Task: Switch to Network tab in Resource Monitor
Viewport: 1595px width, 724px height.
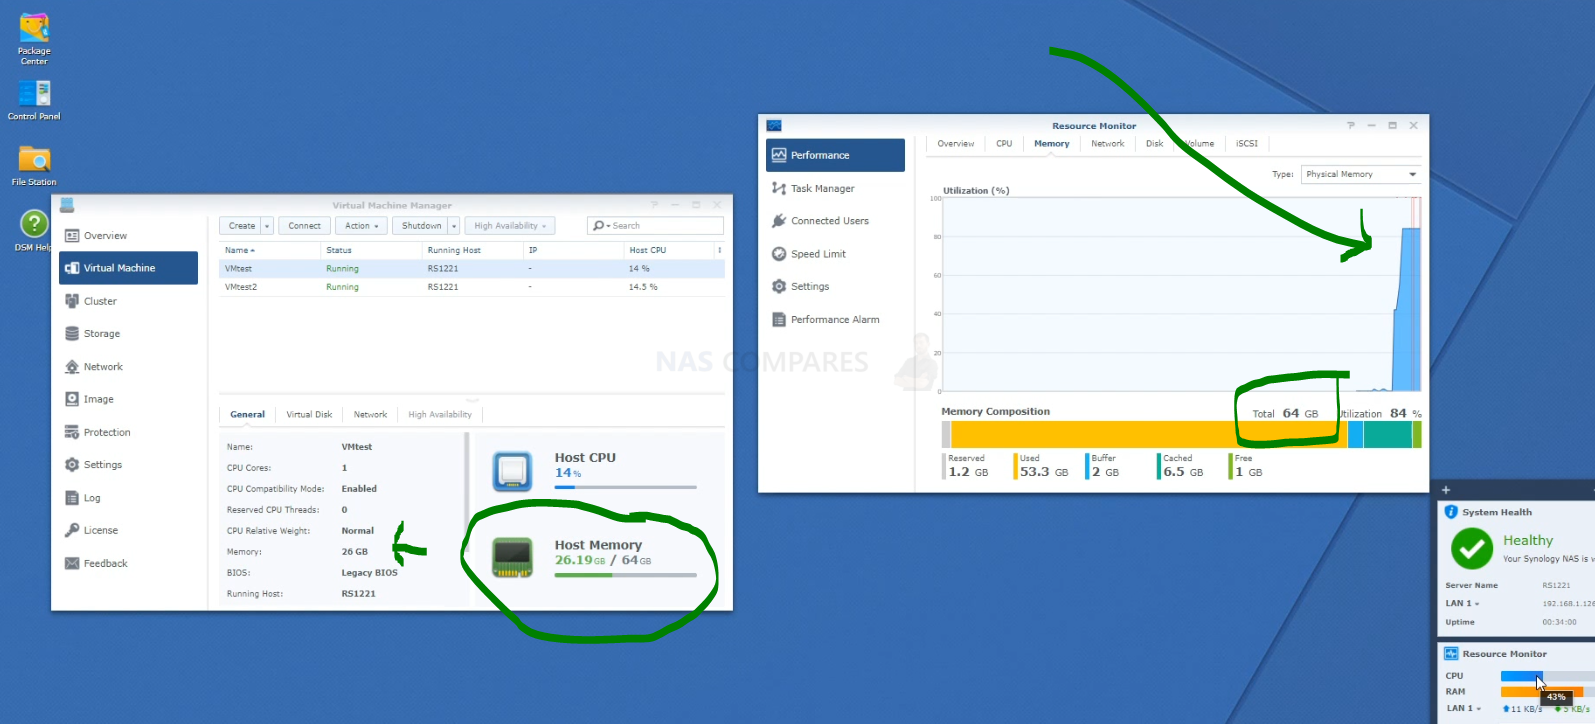Action: [1108, 144]
